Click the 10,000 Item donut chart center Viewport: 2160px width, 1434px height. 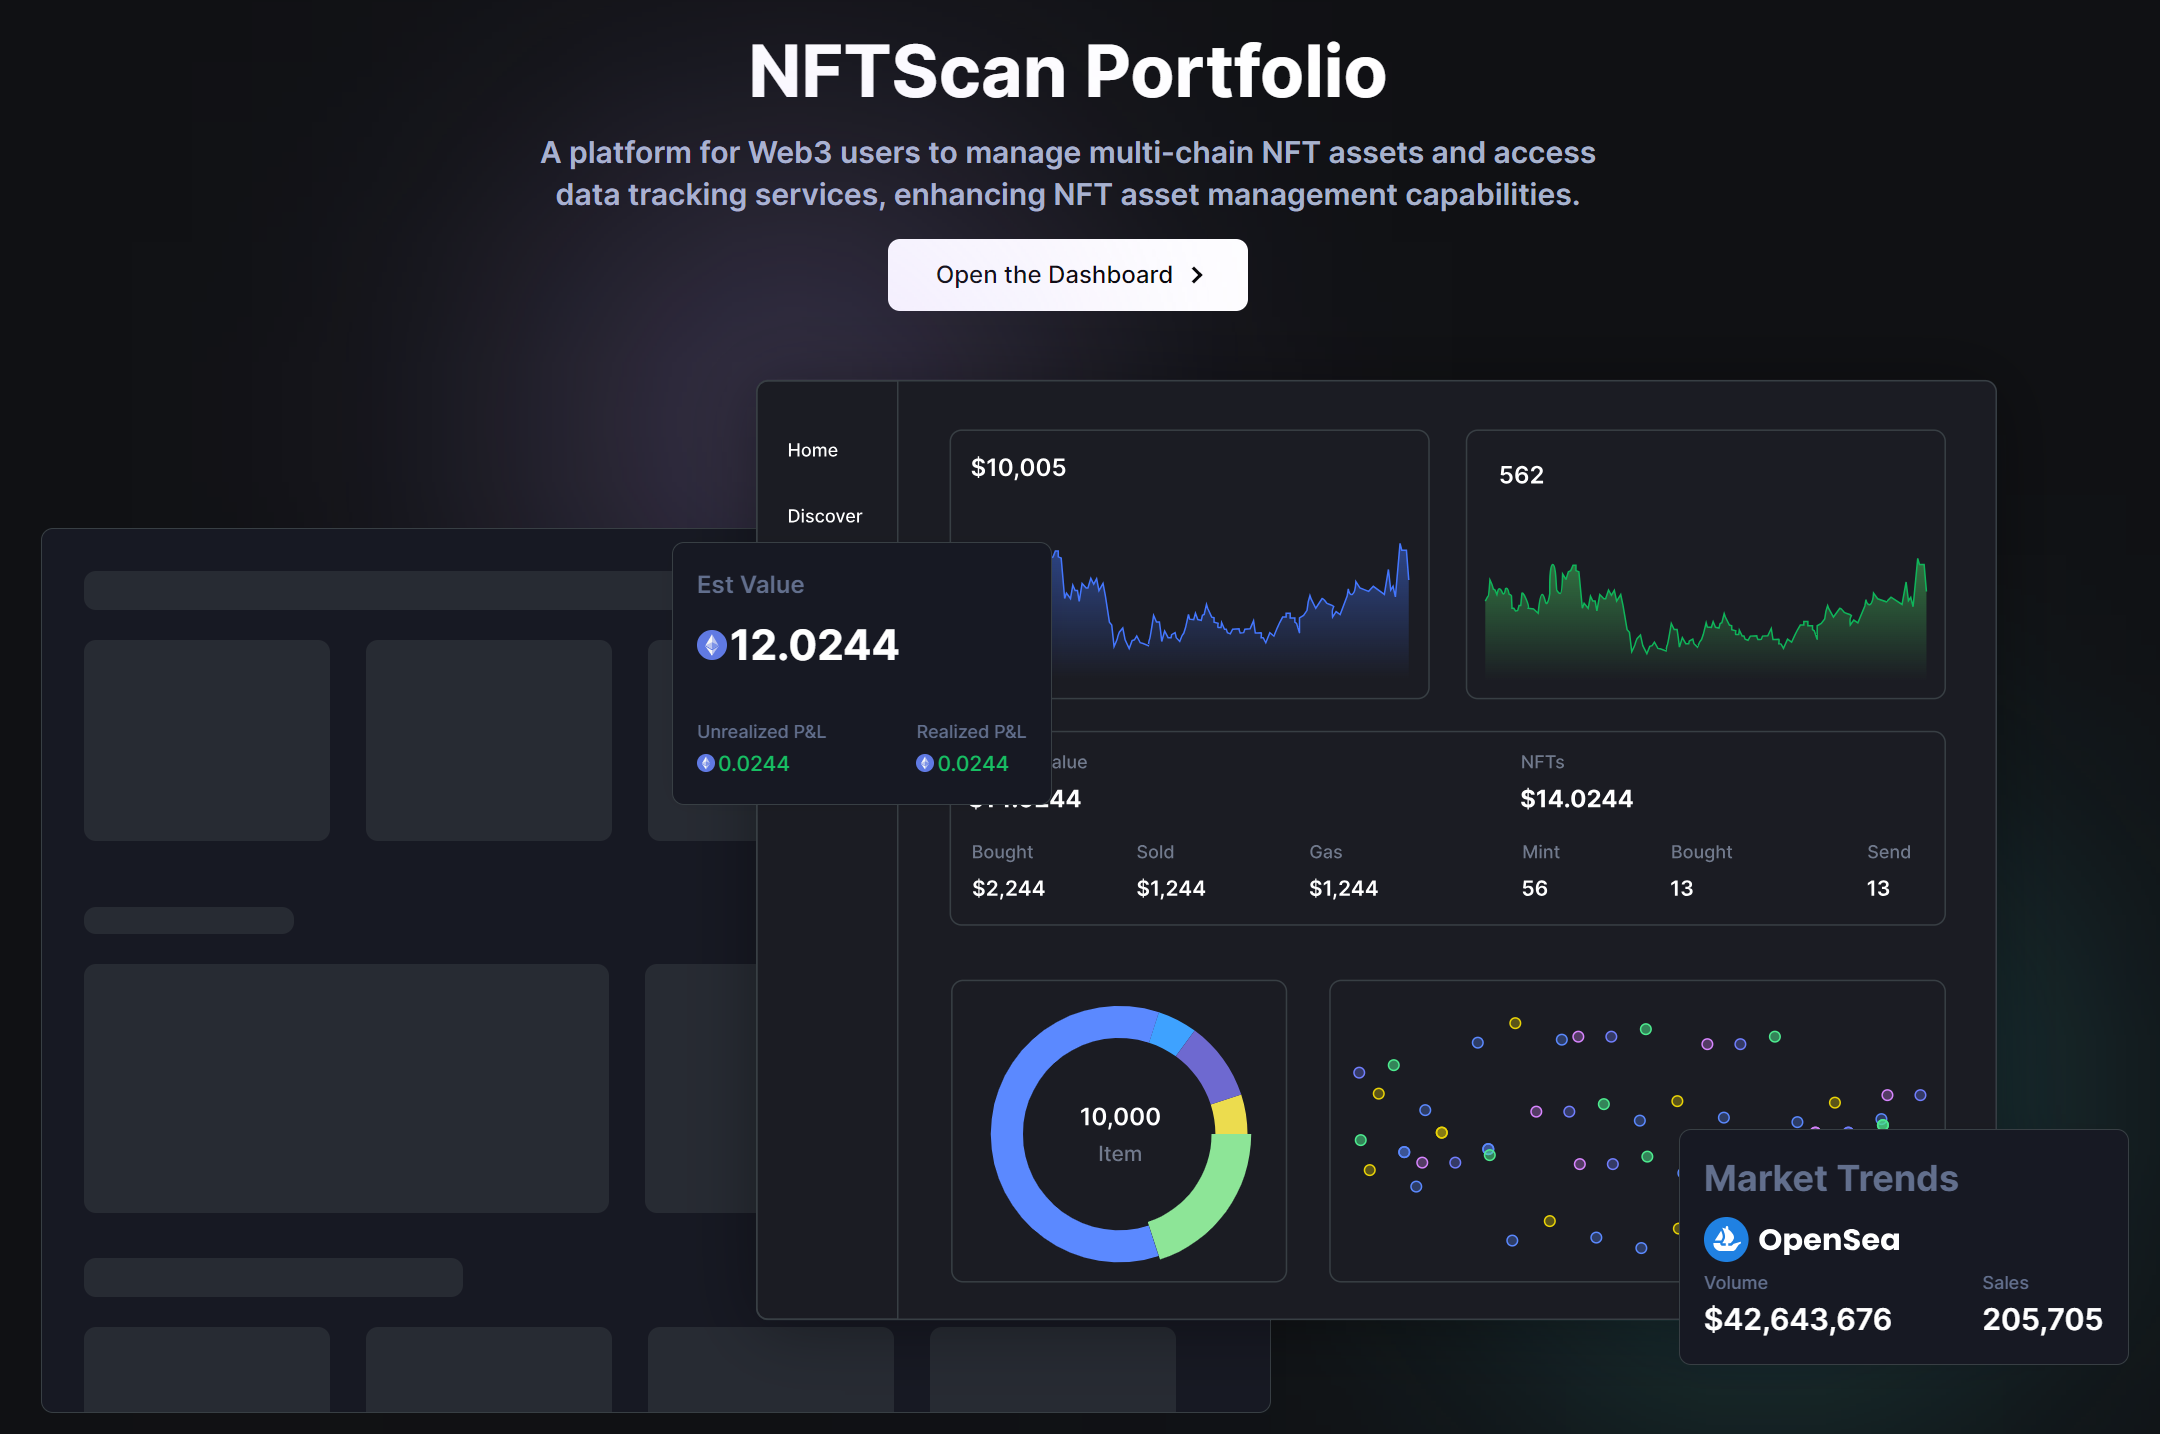1119,1133
